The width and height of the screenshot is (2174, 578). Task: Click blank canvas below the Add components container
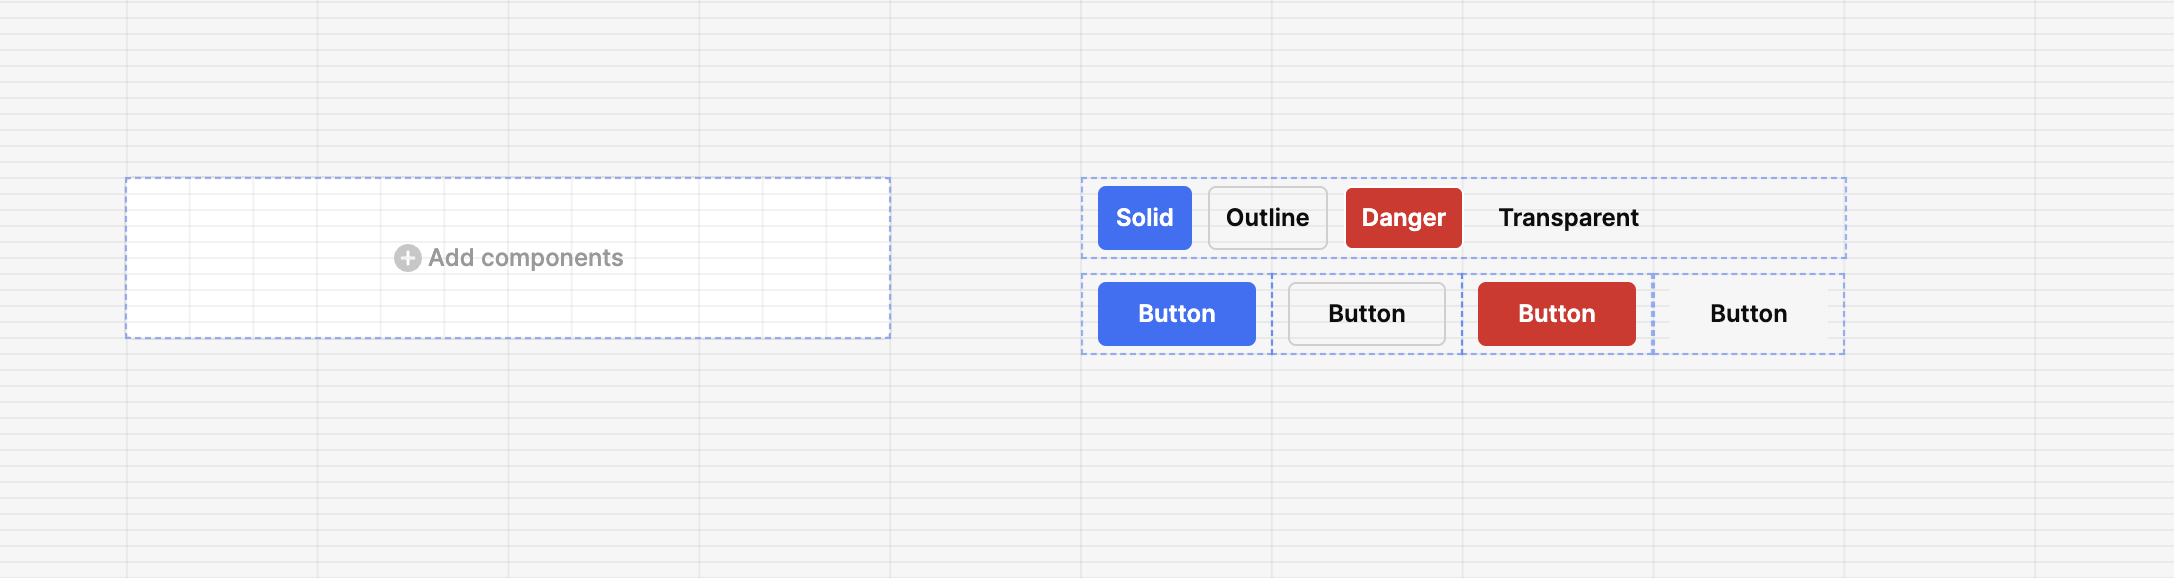point(508,450)
